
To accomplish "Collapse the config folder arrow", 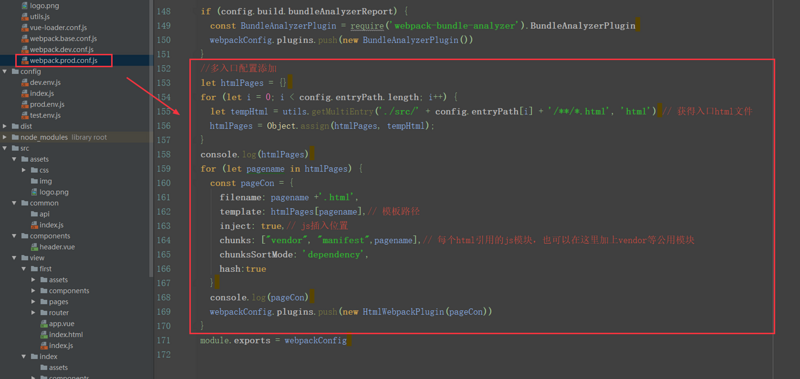I will coord(5,71).
